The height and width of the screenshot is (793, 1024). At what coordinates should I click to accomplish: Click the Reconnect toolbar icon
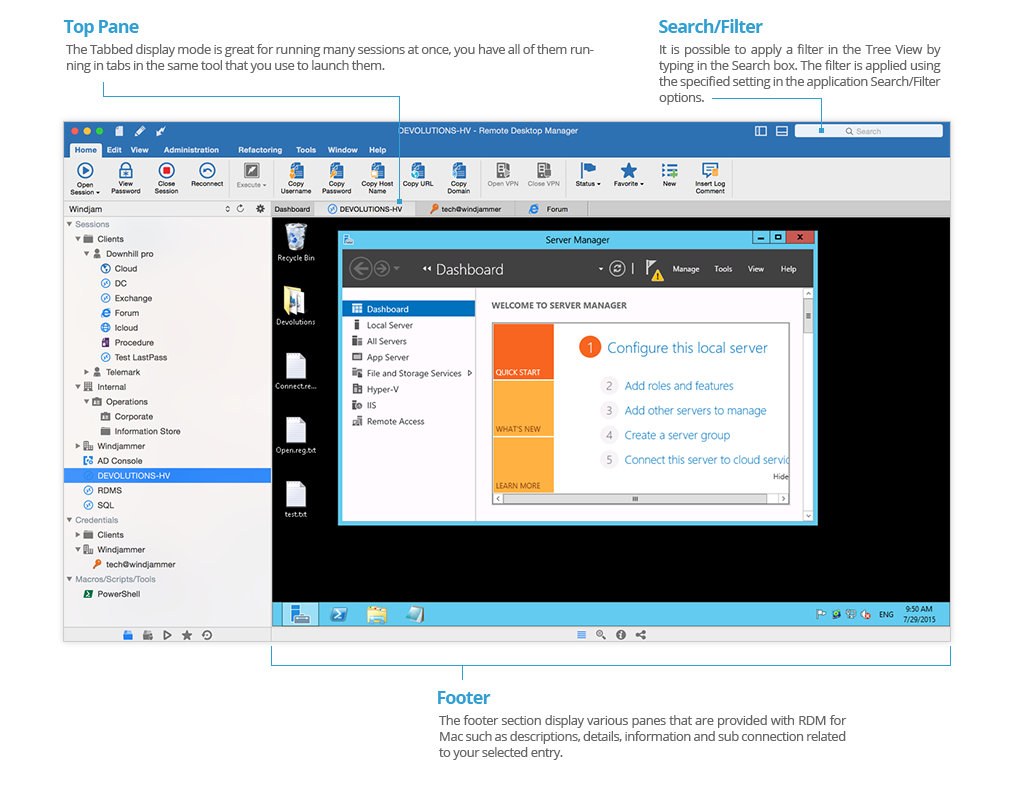207,170
